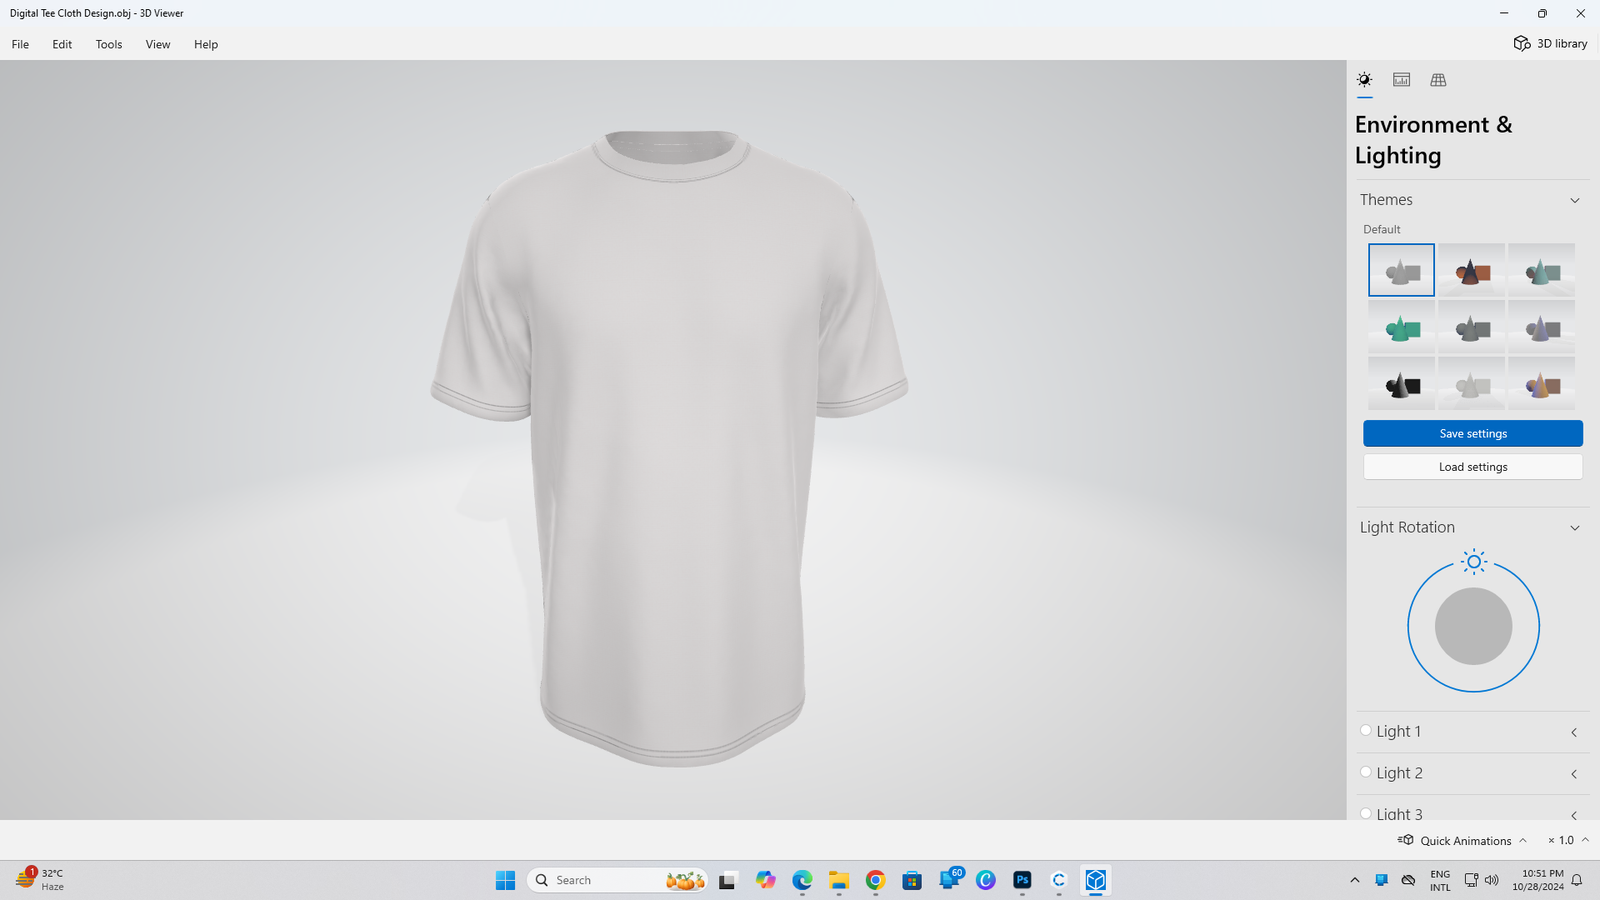Enable Light 3 radio toggle
The image size is (1600, 900).
coord(1366,814)
